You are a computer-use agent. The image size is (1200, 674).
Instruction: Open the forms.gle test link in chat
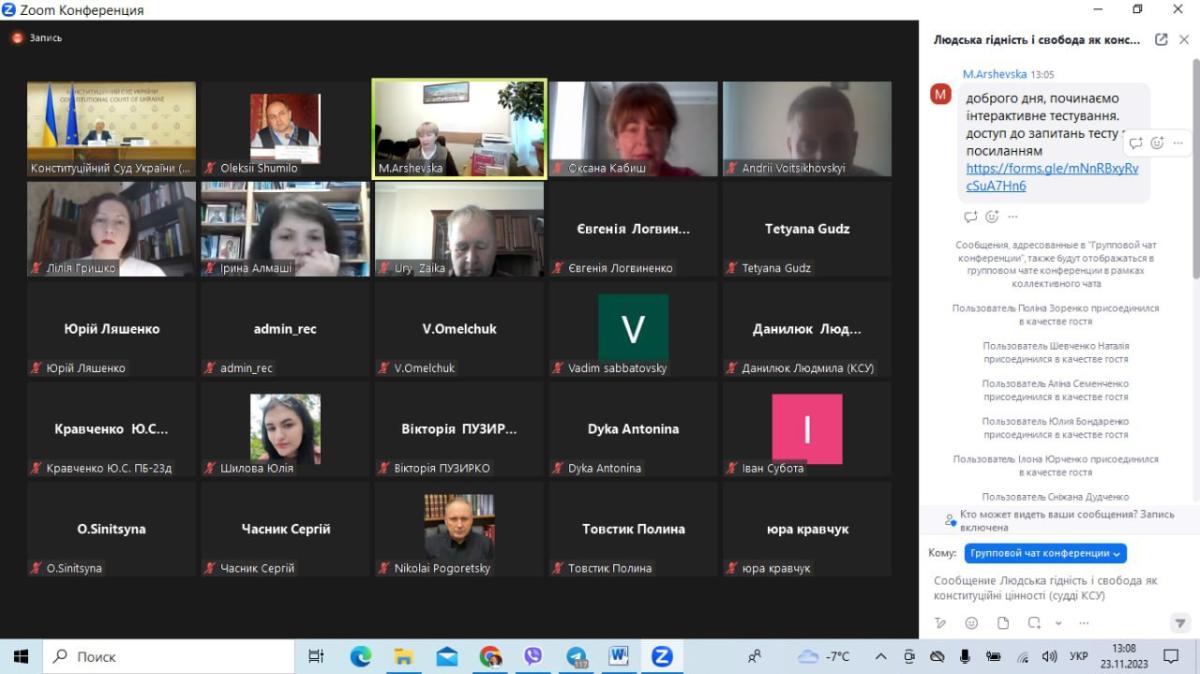(x=1052, y=177)
